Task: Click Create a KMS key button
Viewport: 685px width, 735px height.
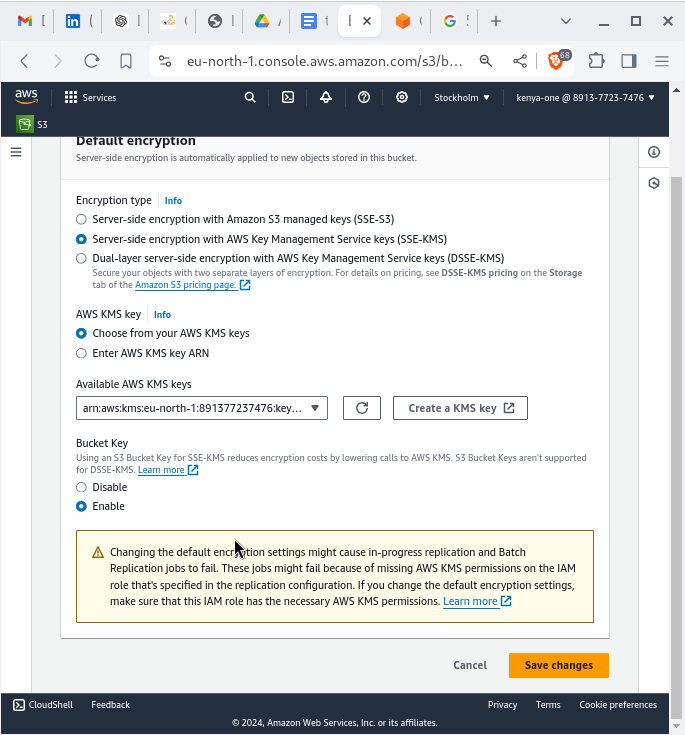Action: (x=460, y=408)
